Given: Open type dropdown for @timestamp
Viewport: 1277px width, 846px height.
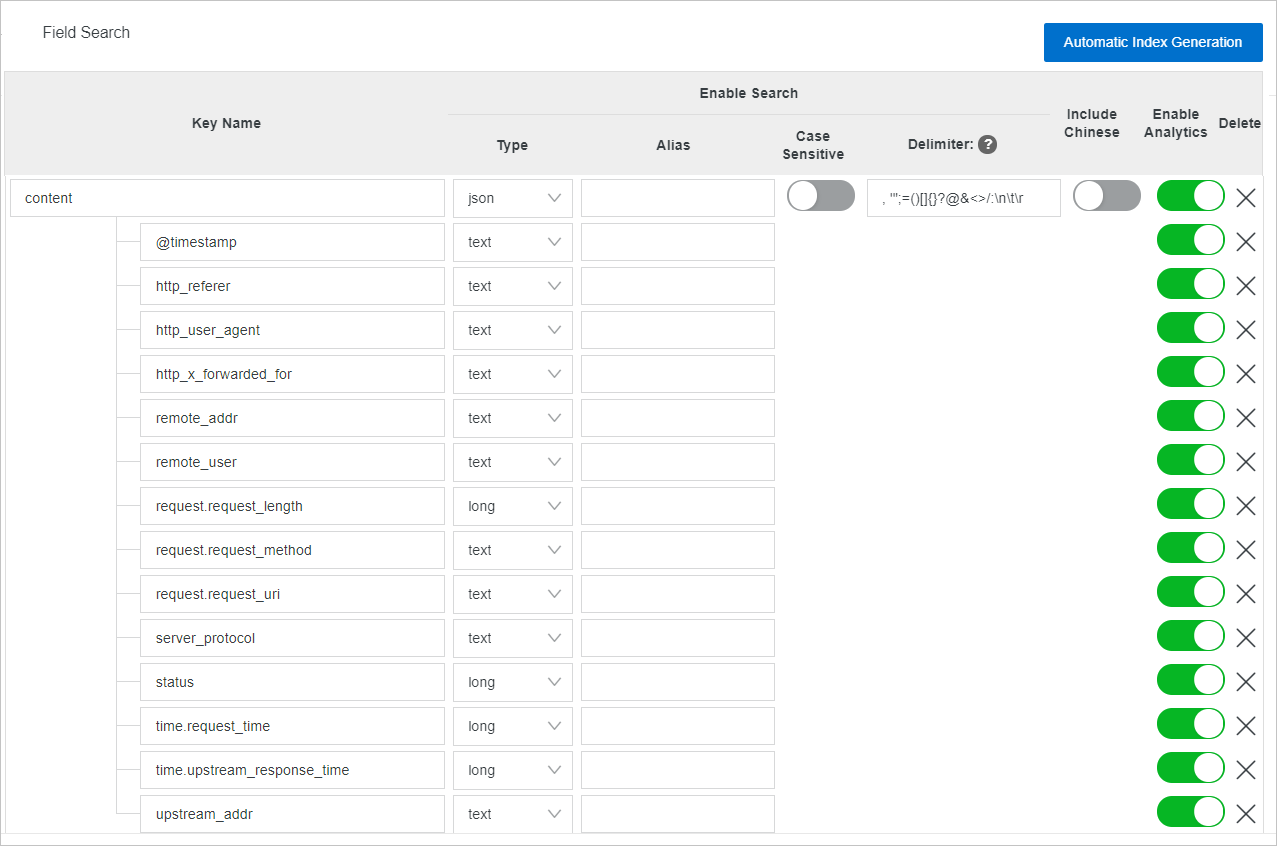Looking at the screenshot, I should click(x=513, y=242).
